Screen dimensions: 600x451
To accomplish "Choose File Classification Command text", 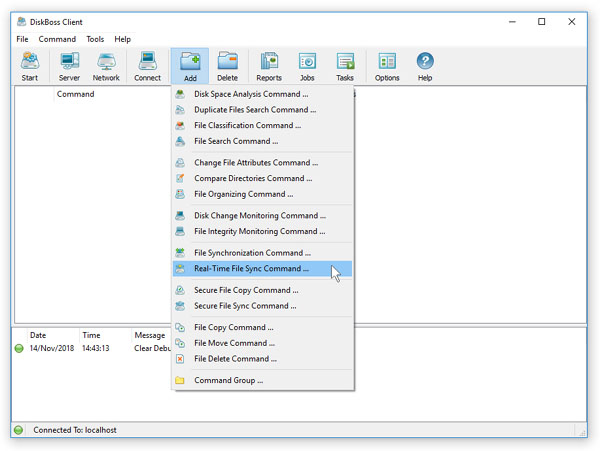I will [x=248, y=125].
